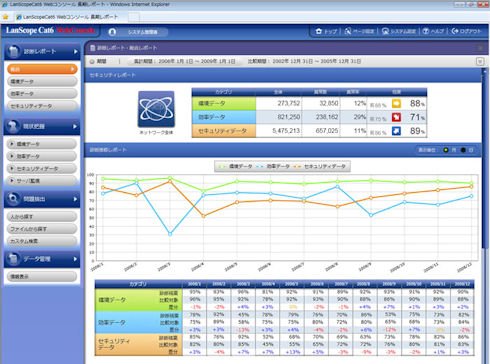Click the データ管理 section icon
The image size is (490, 364).
click(x=13, y=259)
